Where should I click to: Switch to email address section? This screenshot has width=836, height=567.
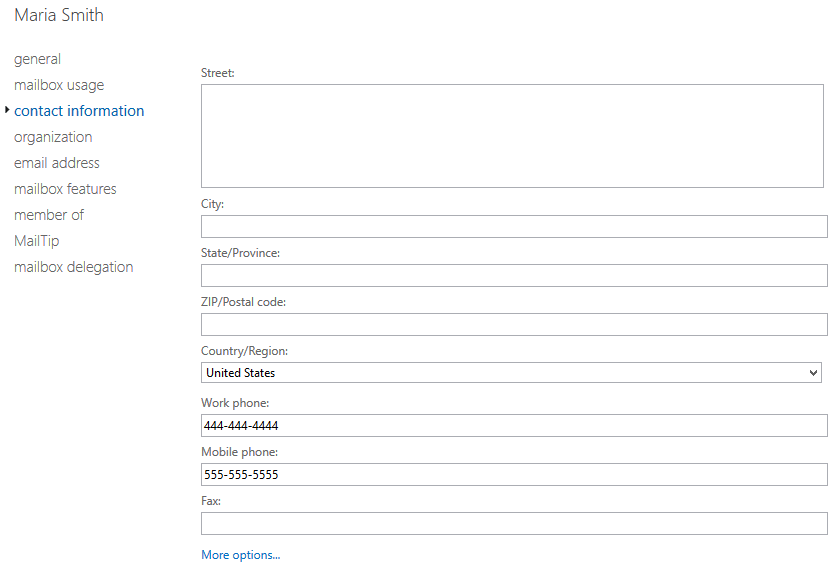pyautogui.click(x=57, y=163)
